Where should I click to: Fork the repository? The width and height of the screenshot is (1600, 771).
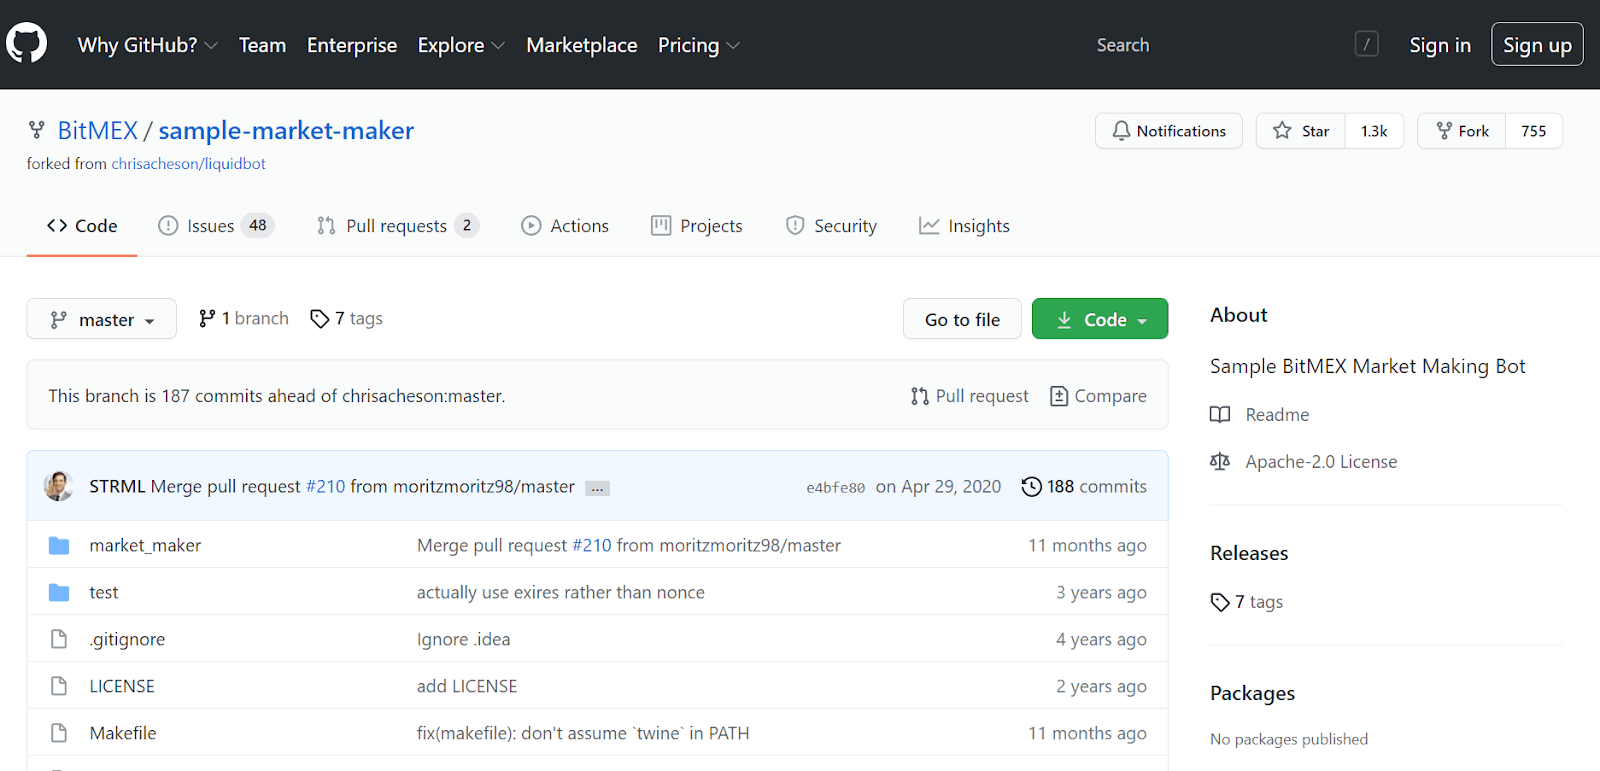click(x=1462, y=131)
